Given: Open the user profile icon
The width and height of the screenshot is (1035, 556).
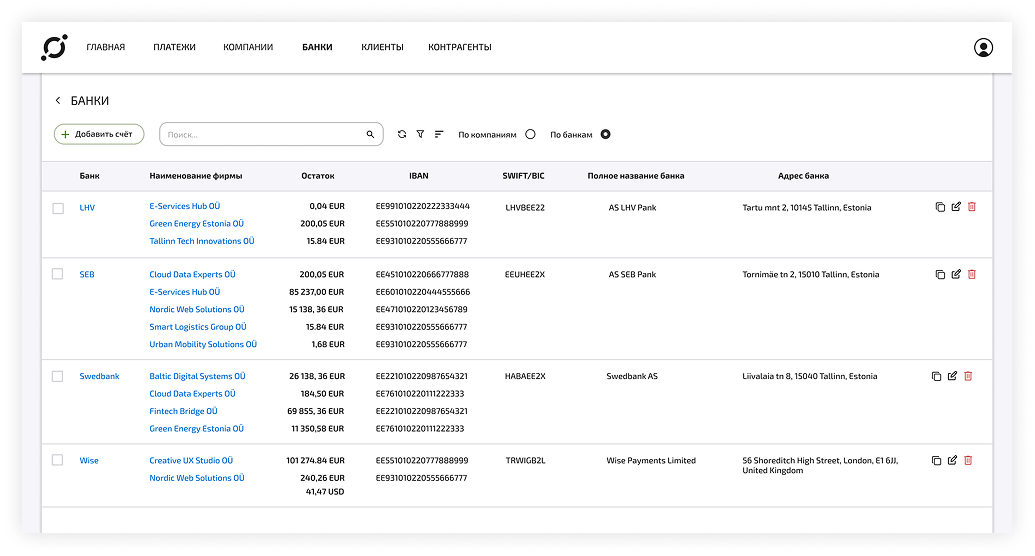Looking at the screenshot, I should click(983, 48).
